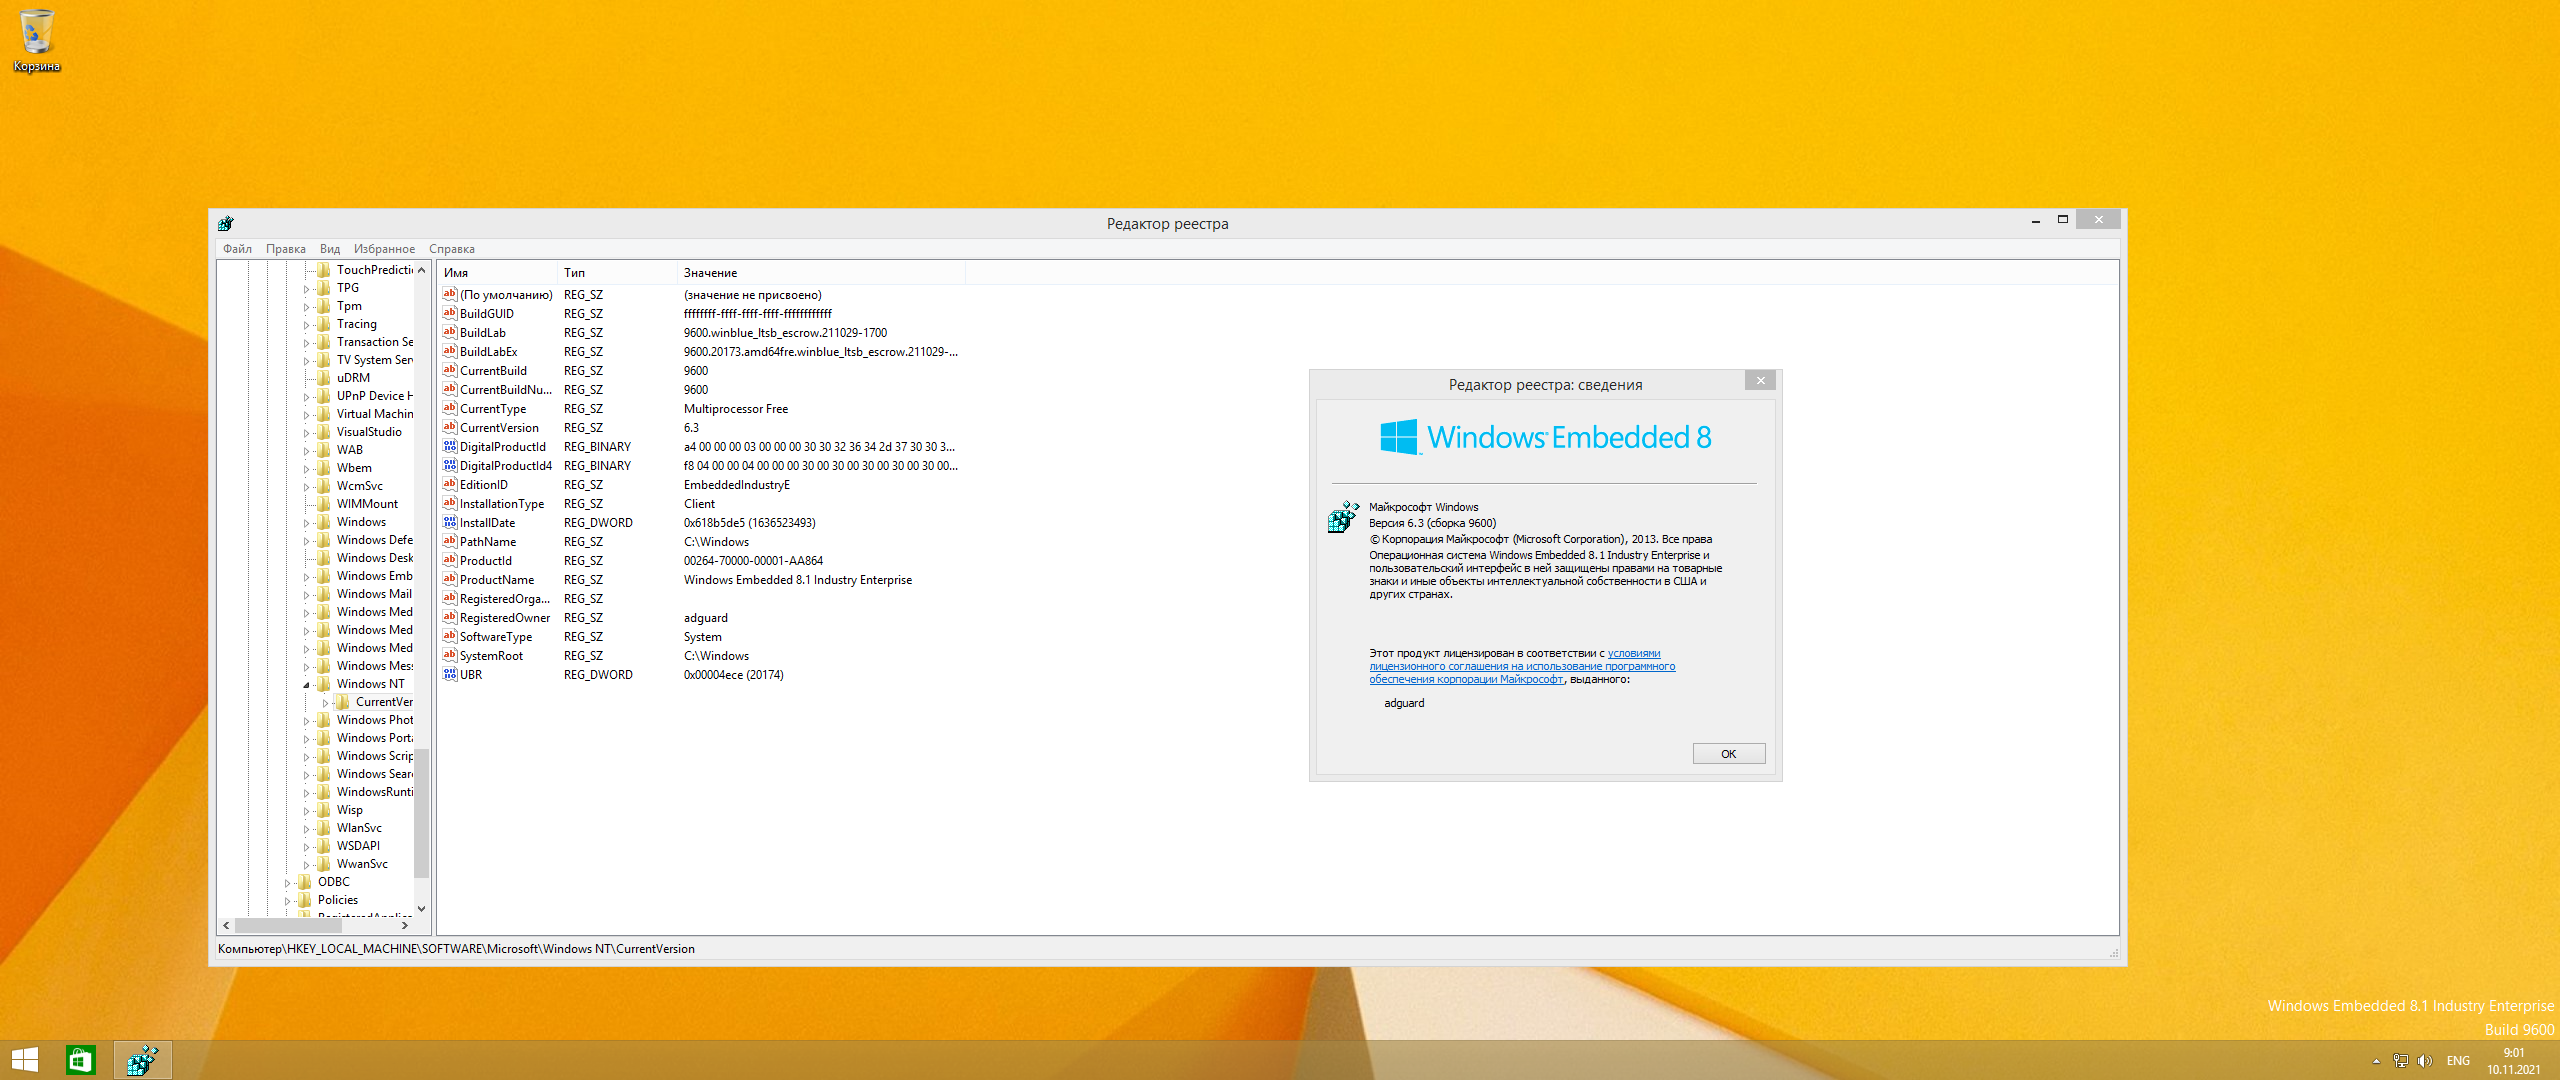Click the PathName string icon
The image size is (2560, 1080).
[x=450, y=542]
